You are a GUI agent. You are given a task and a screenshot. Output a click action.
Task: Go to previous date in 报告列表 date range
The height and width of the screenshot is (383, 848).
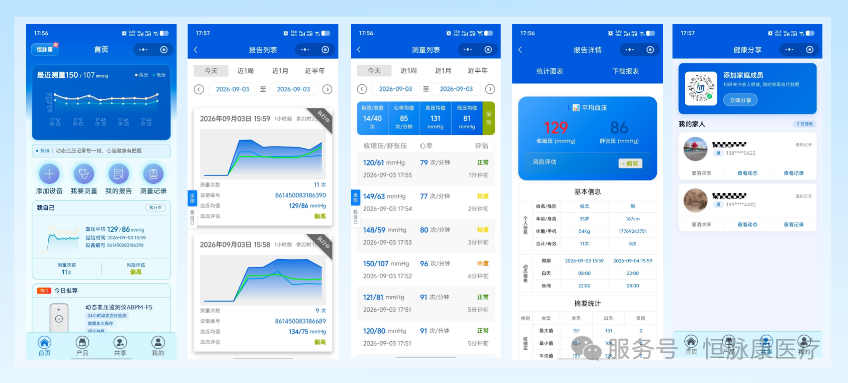[198, 89]
